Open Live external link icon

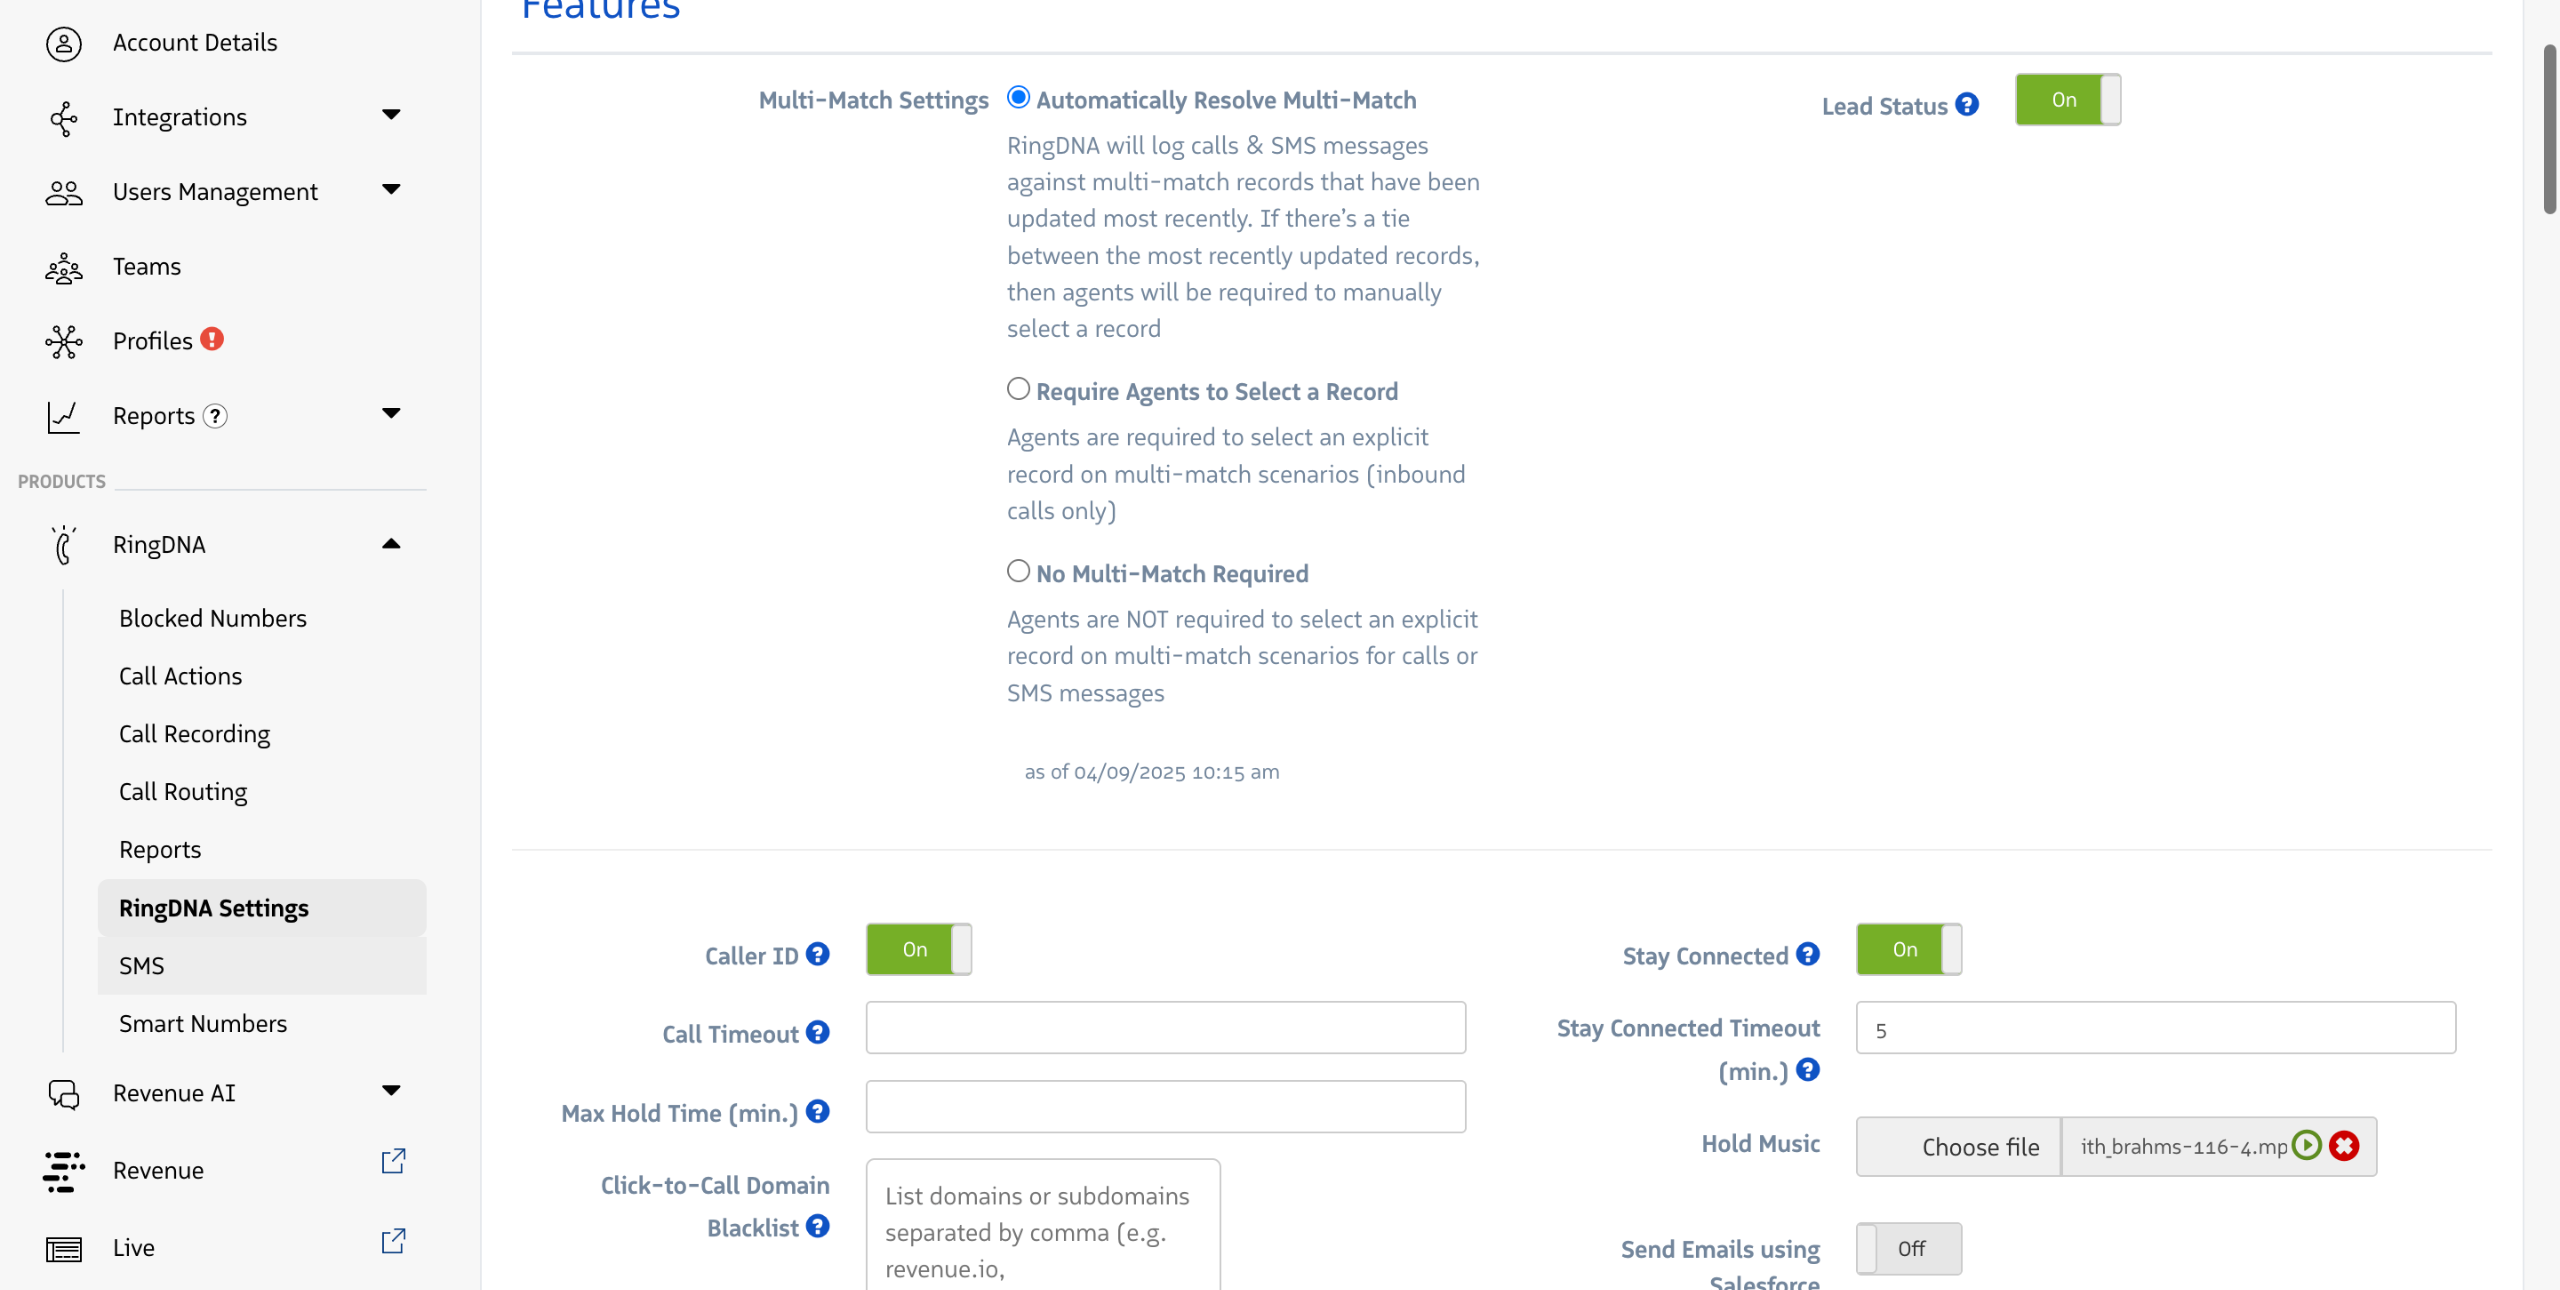pyautogui.click(x=393, y=1241)
